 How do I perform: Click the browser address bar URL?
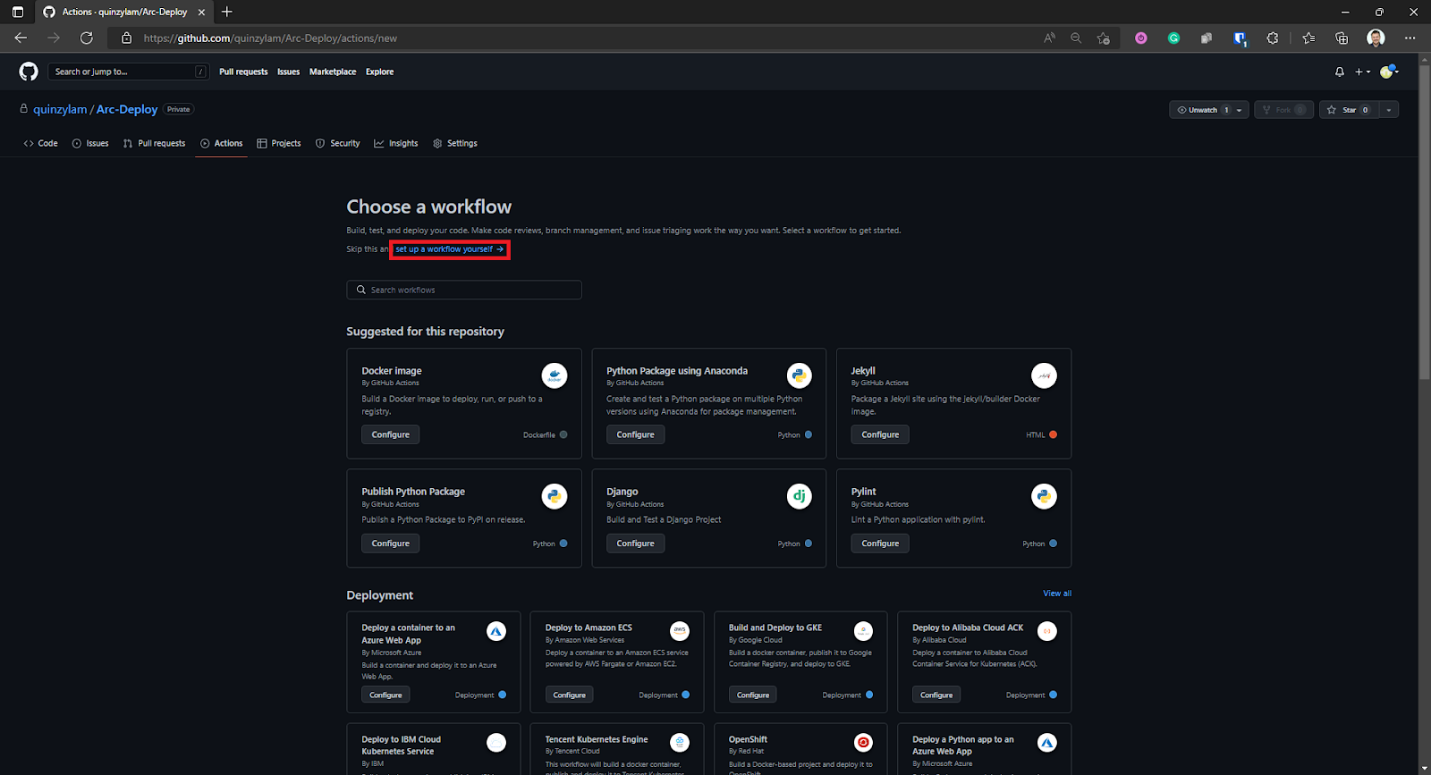pyautogui.click(x=270, y=38)
